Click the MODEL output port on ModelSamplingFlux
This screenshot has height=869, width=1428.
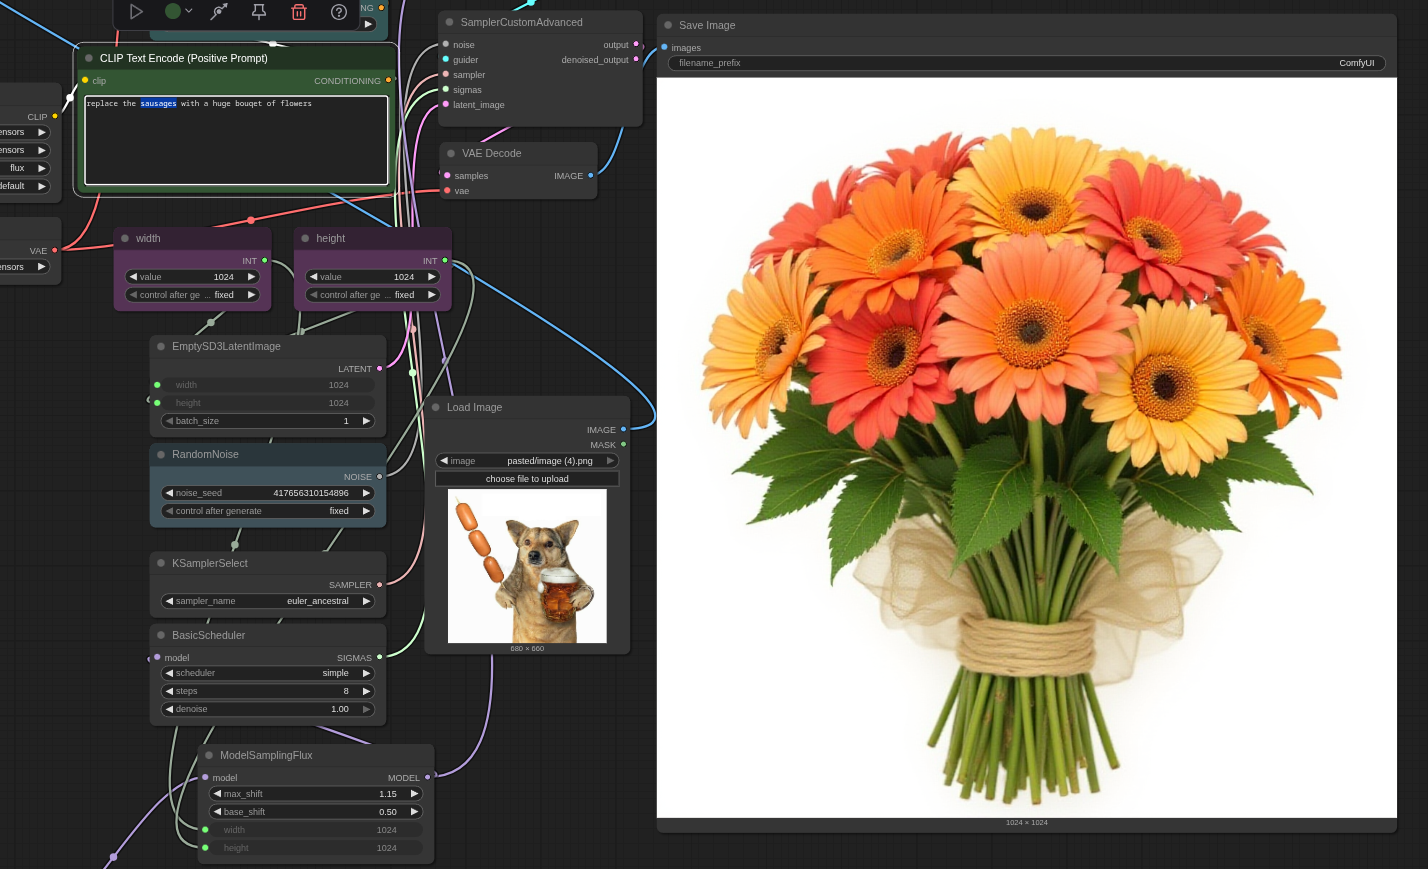[427, 777]
